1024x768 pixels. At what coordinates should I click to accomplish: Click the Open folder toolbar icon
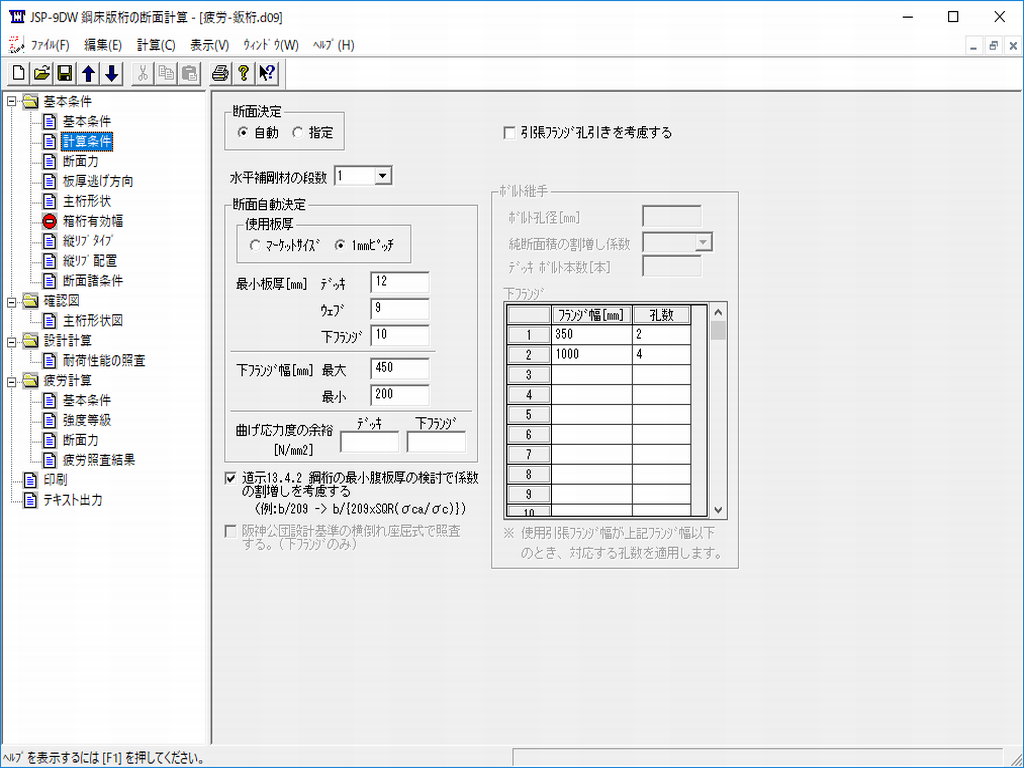click(x=41, y=73)
